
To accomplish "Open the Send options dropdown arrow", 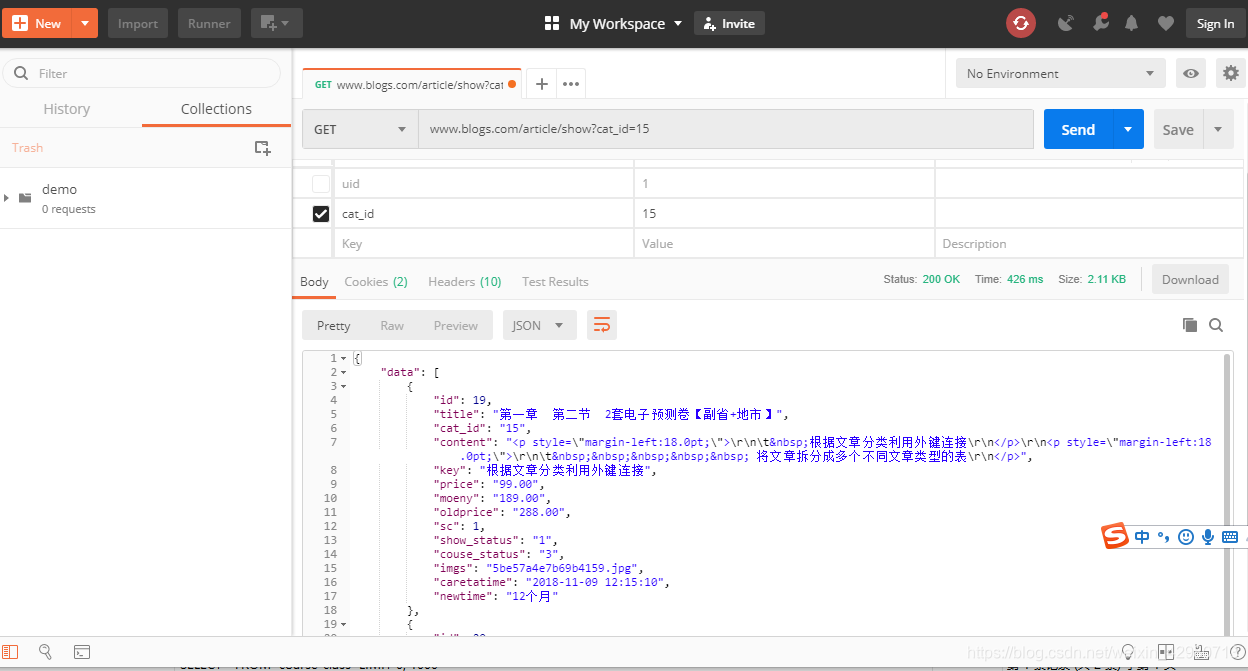I will [1128, 129].
